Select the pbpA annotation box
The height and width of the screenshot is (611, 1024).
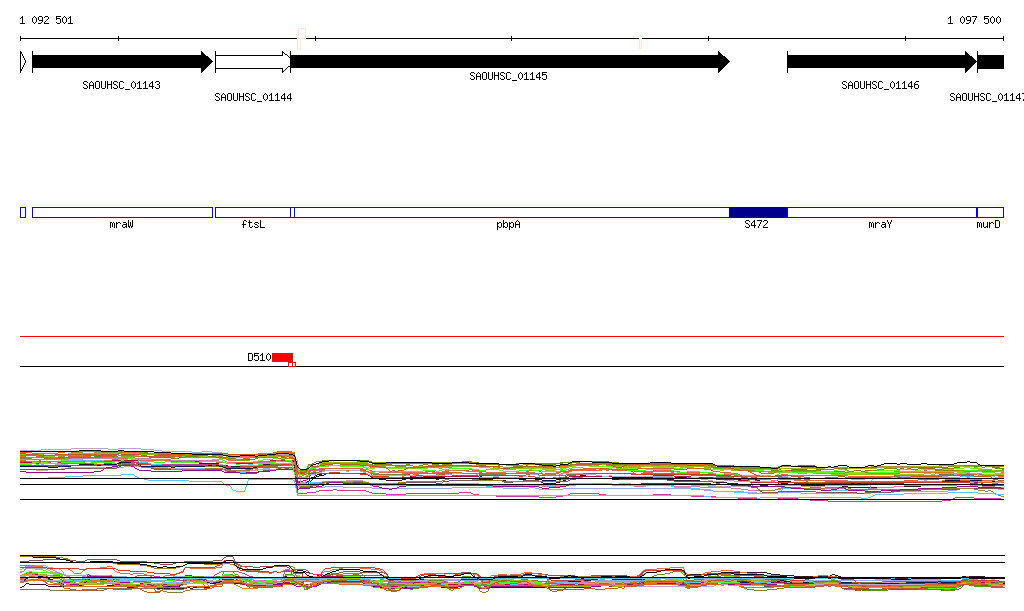510,212
